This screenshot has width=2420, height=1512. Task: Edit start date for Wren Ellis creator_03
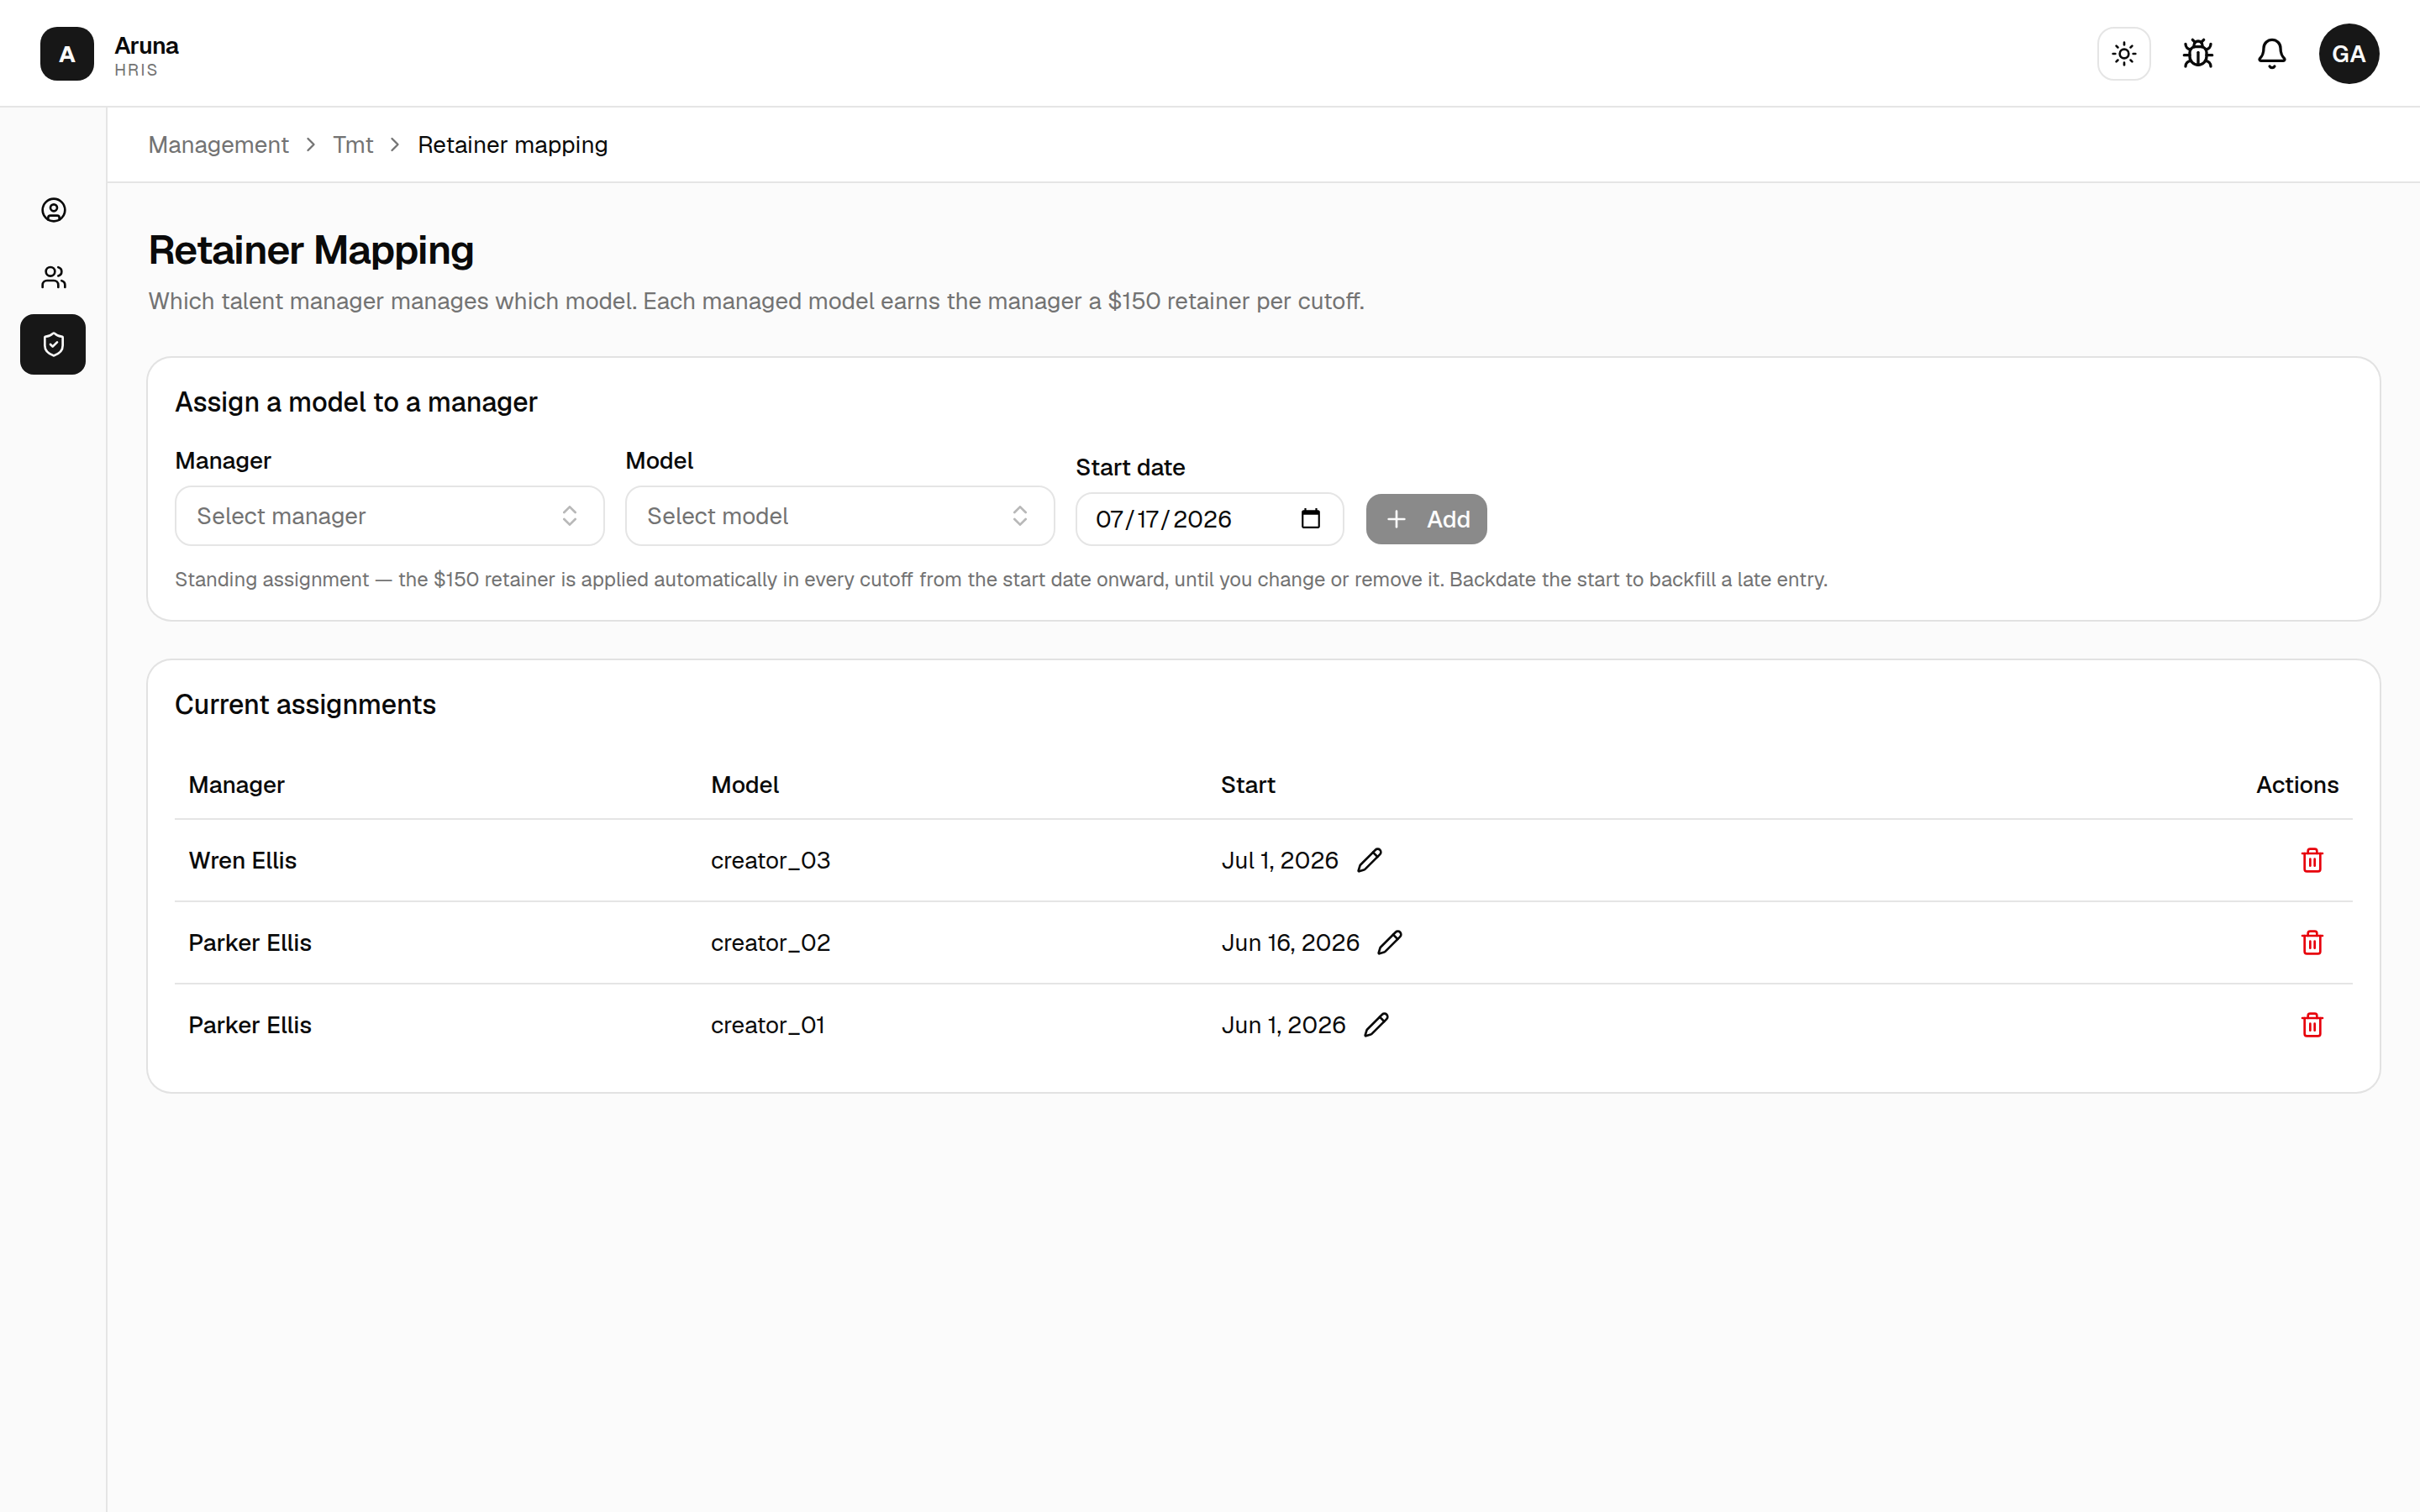tap(1370, 860)
